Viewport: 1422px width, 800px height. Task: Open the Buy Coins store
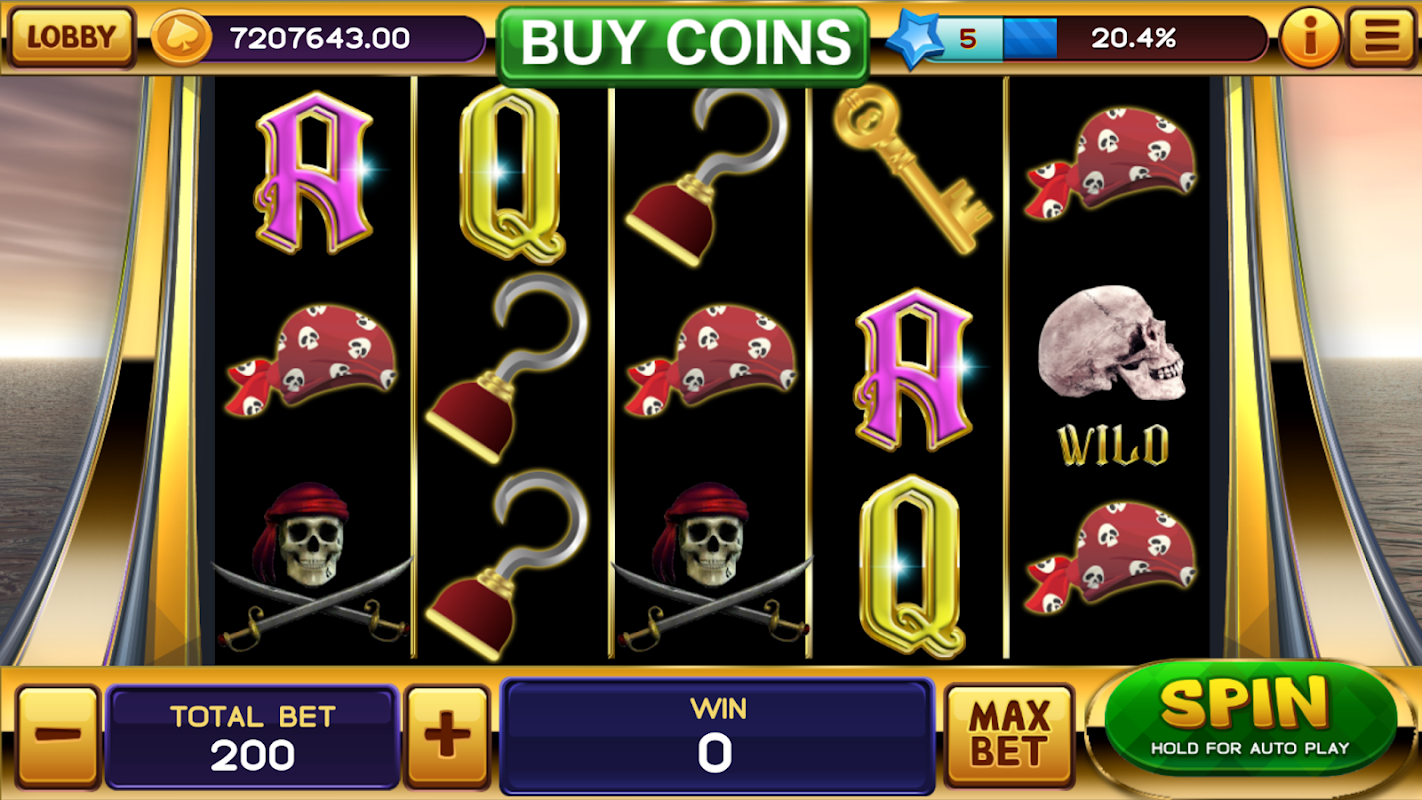pyautogui.click(x=684, y=43)
